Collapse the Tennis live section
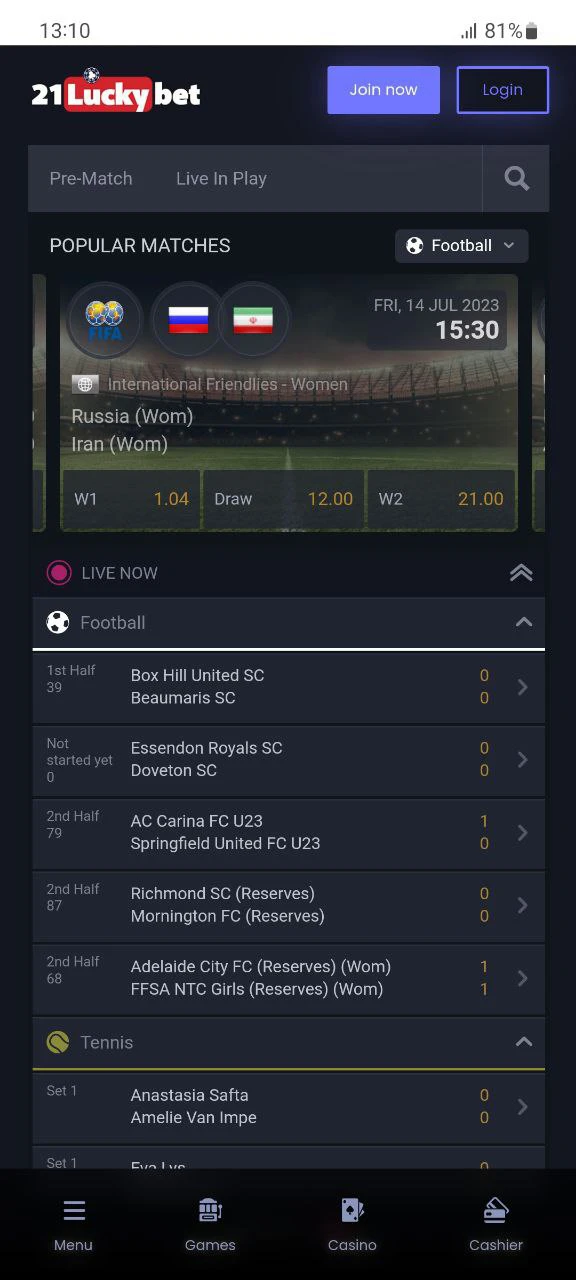The width and height of the screenshot is (576, 1280). (524, 1042)
